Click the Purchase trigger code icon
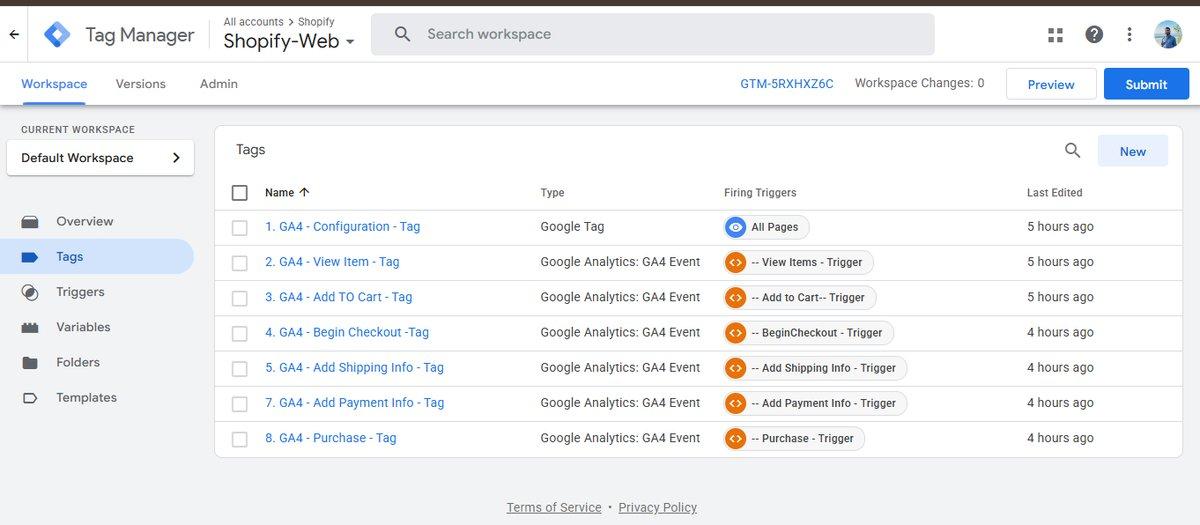1200x525 pixels. (735, 438)
